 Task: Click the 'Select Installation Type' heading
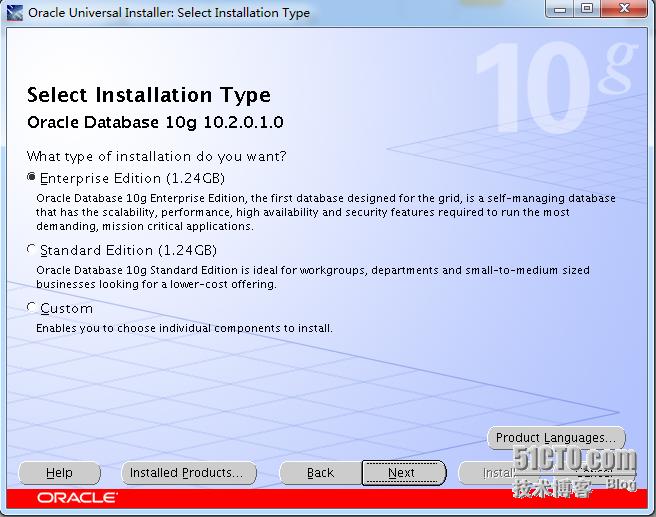tap(149, 95)
